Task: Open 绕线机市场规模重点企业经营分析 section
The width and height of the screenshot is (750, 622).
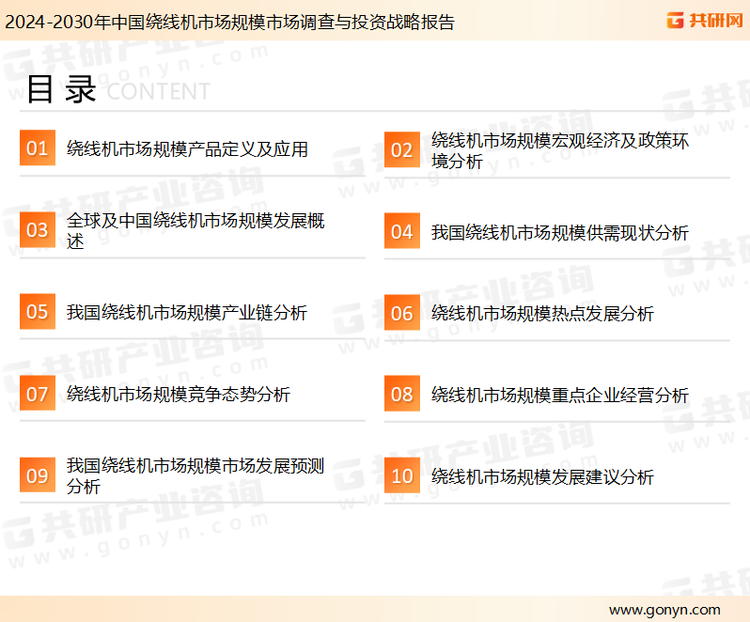Action: [559, 395]
